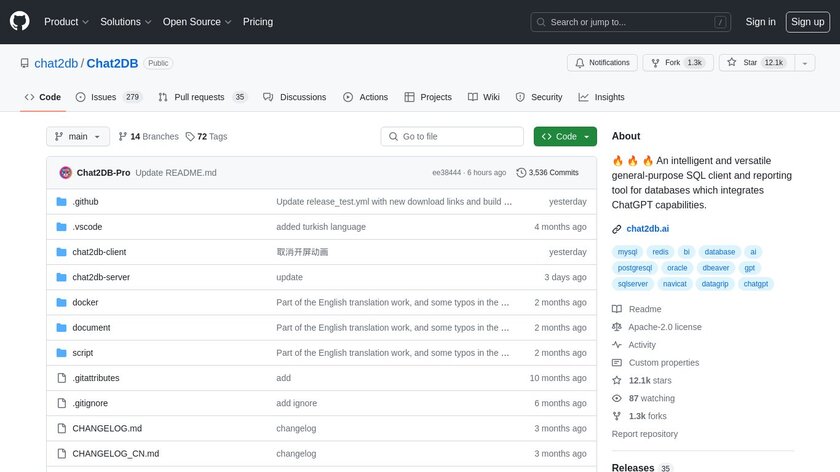Open the CHANGELOG.md file
This screenshot has height=472, width=840.
point(107,428)
